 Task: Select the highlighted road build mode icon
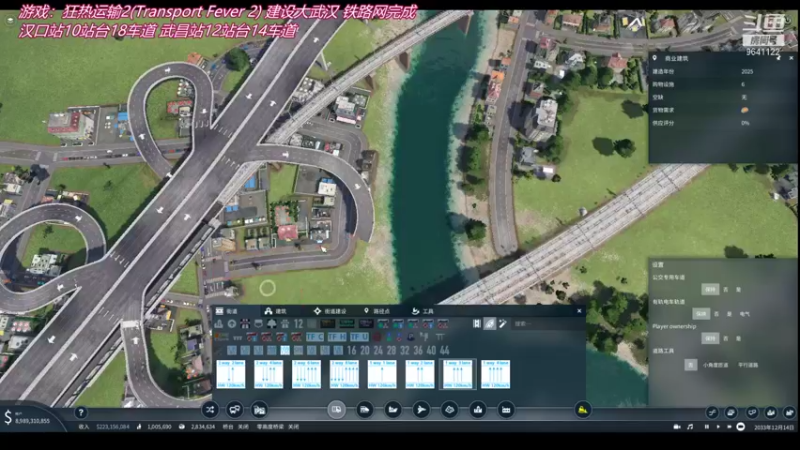tap(489, 323)
